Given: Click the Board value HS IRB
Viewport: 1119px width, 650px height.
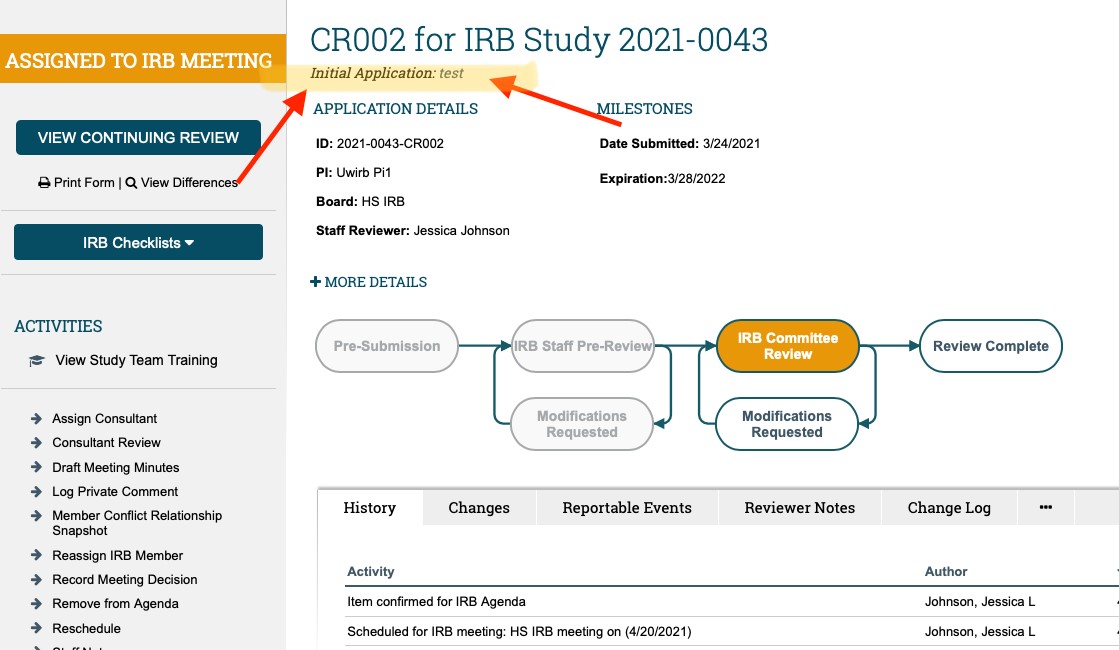Looking at the screenshot, I should (383, 201).
